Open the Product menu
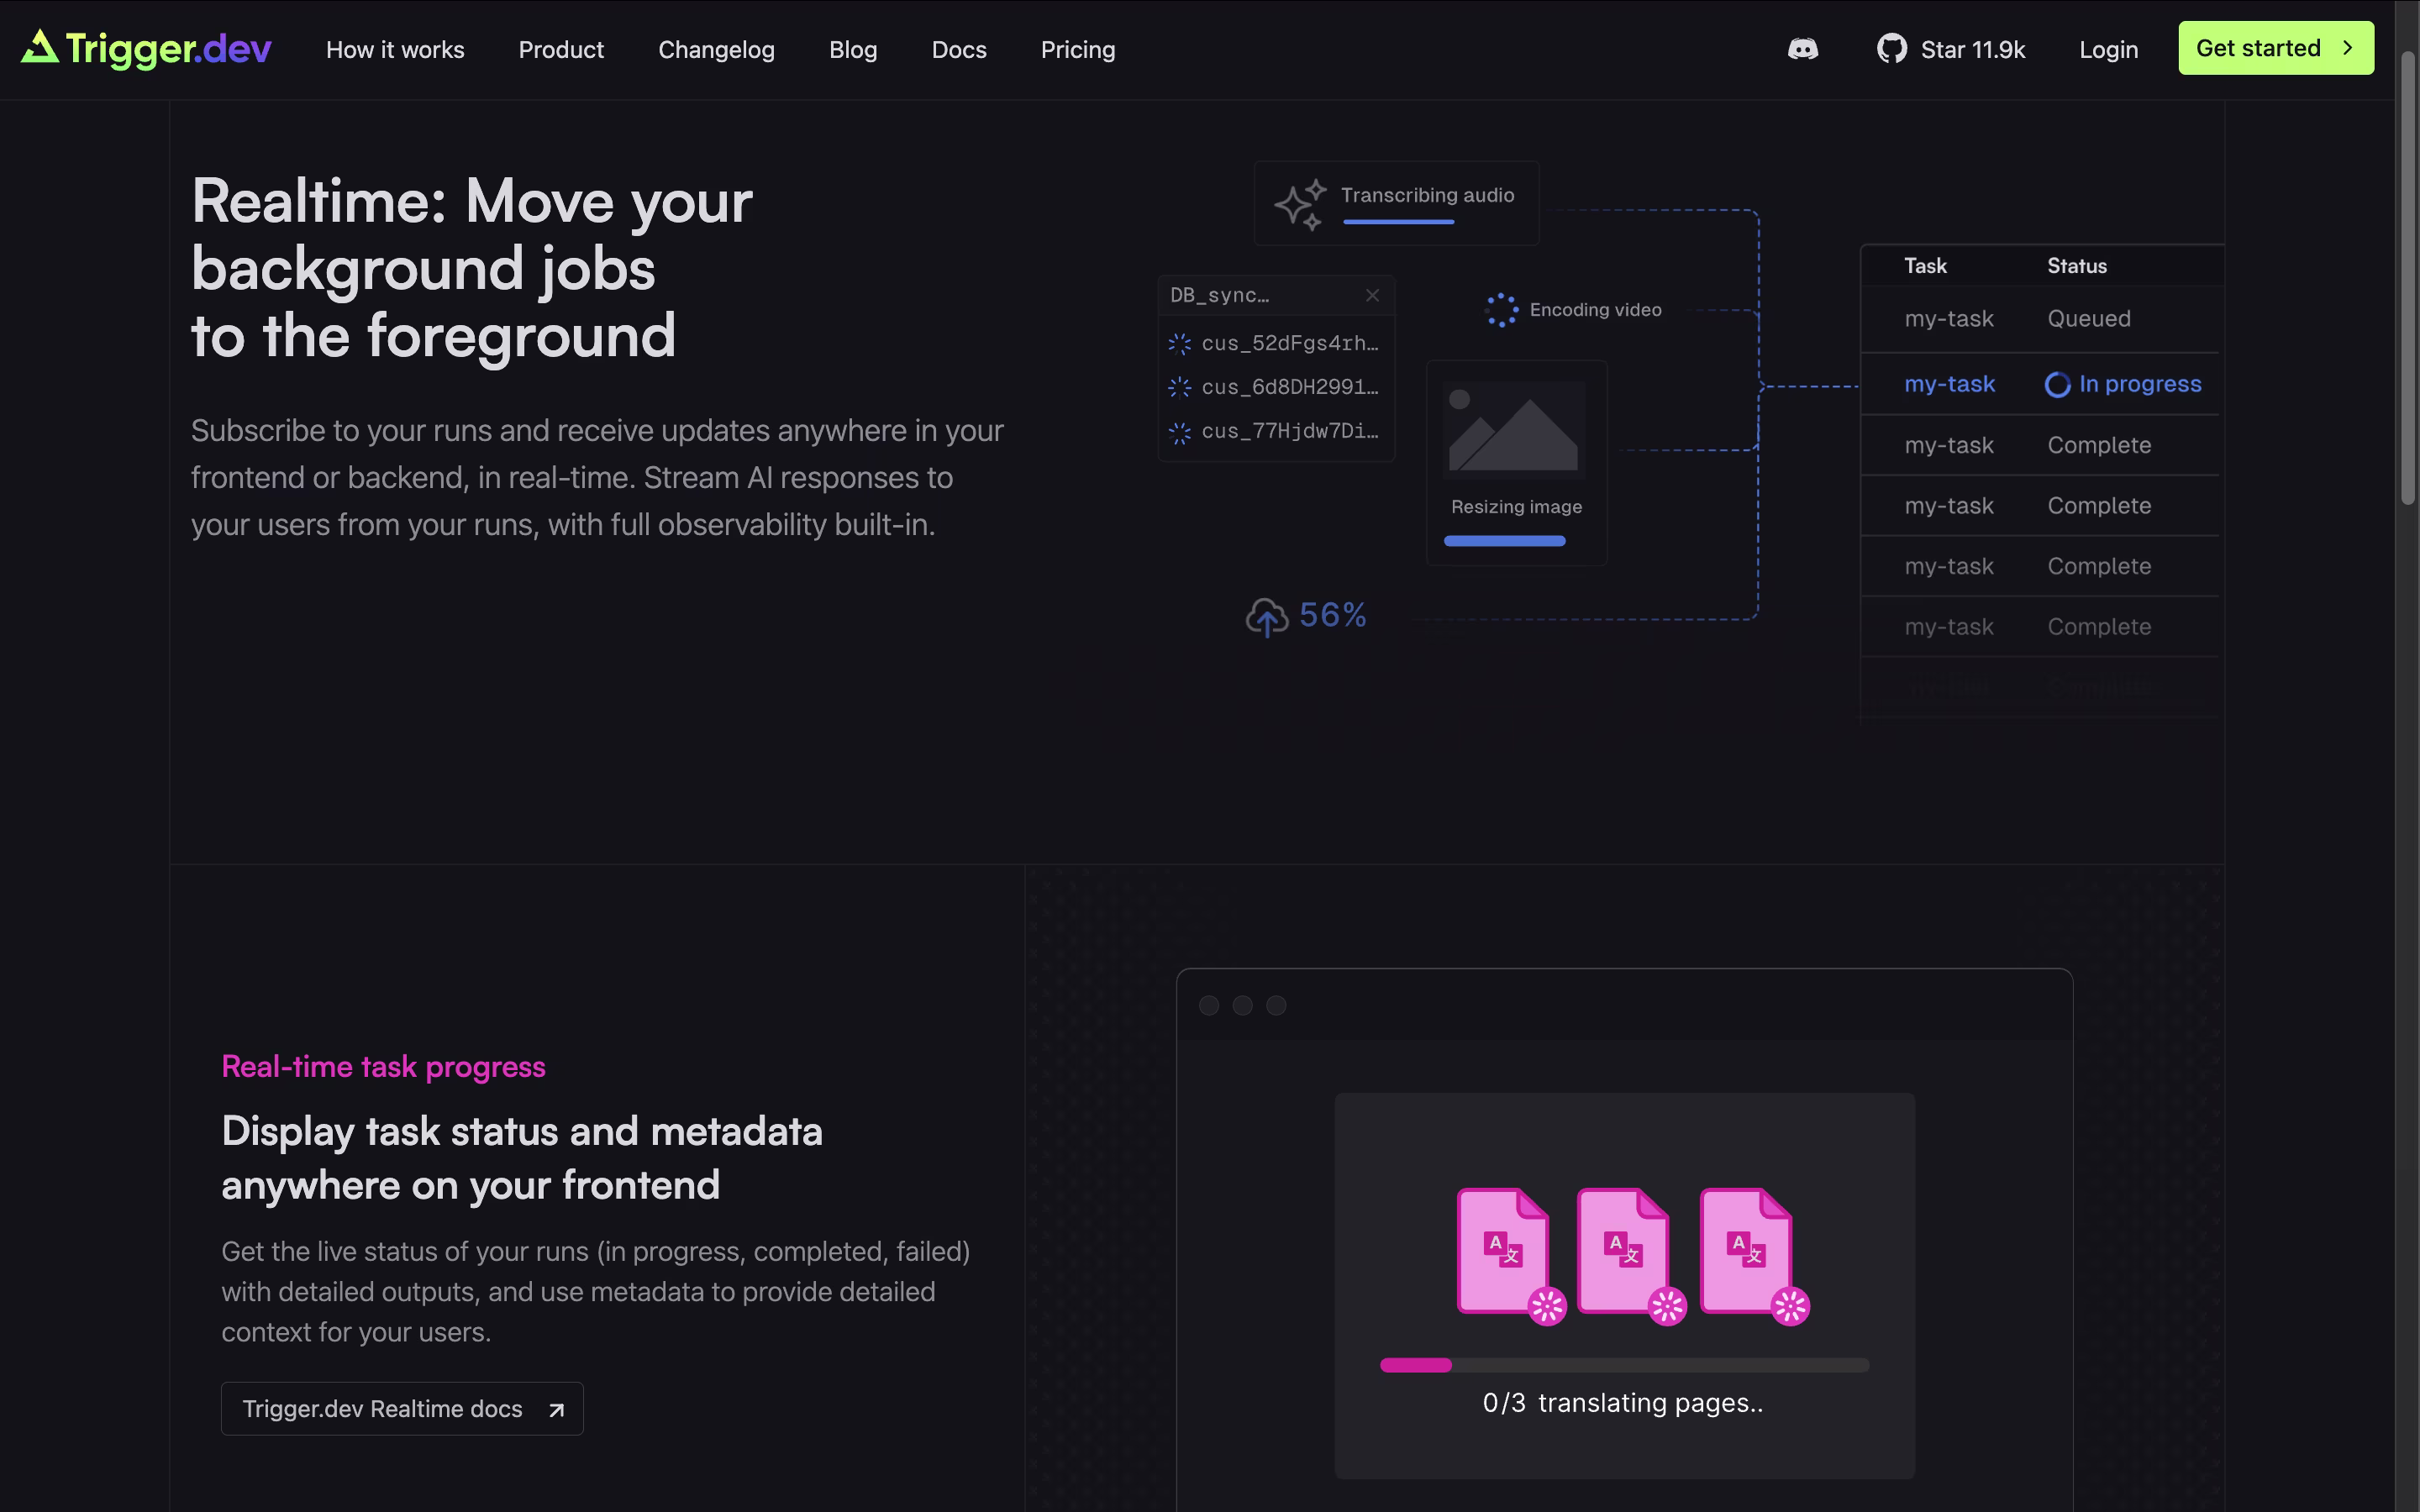The image size is (2420, 1512). (561, 49)
